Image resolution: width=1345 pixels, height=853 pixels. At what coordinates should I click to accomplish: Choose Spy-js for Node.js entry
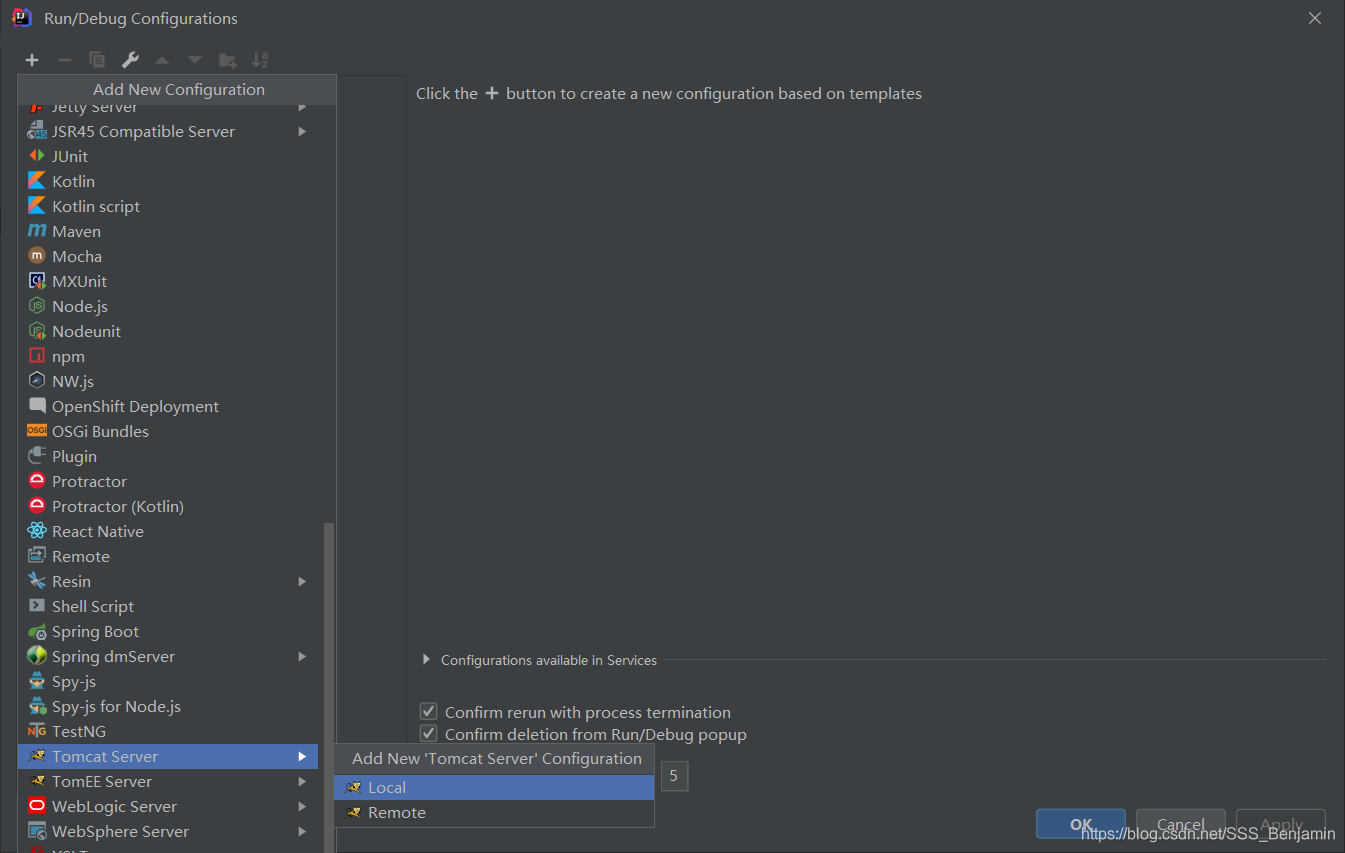(x=168, y=706)
